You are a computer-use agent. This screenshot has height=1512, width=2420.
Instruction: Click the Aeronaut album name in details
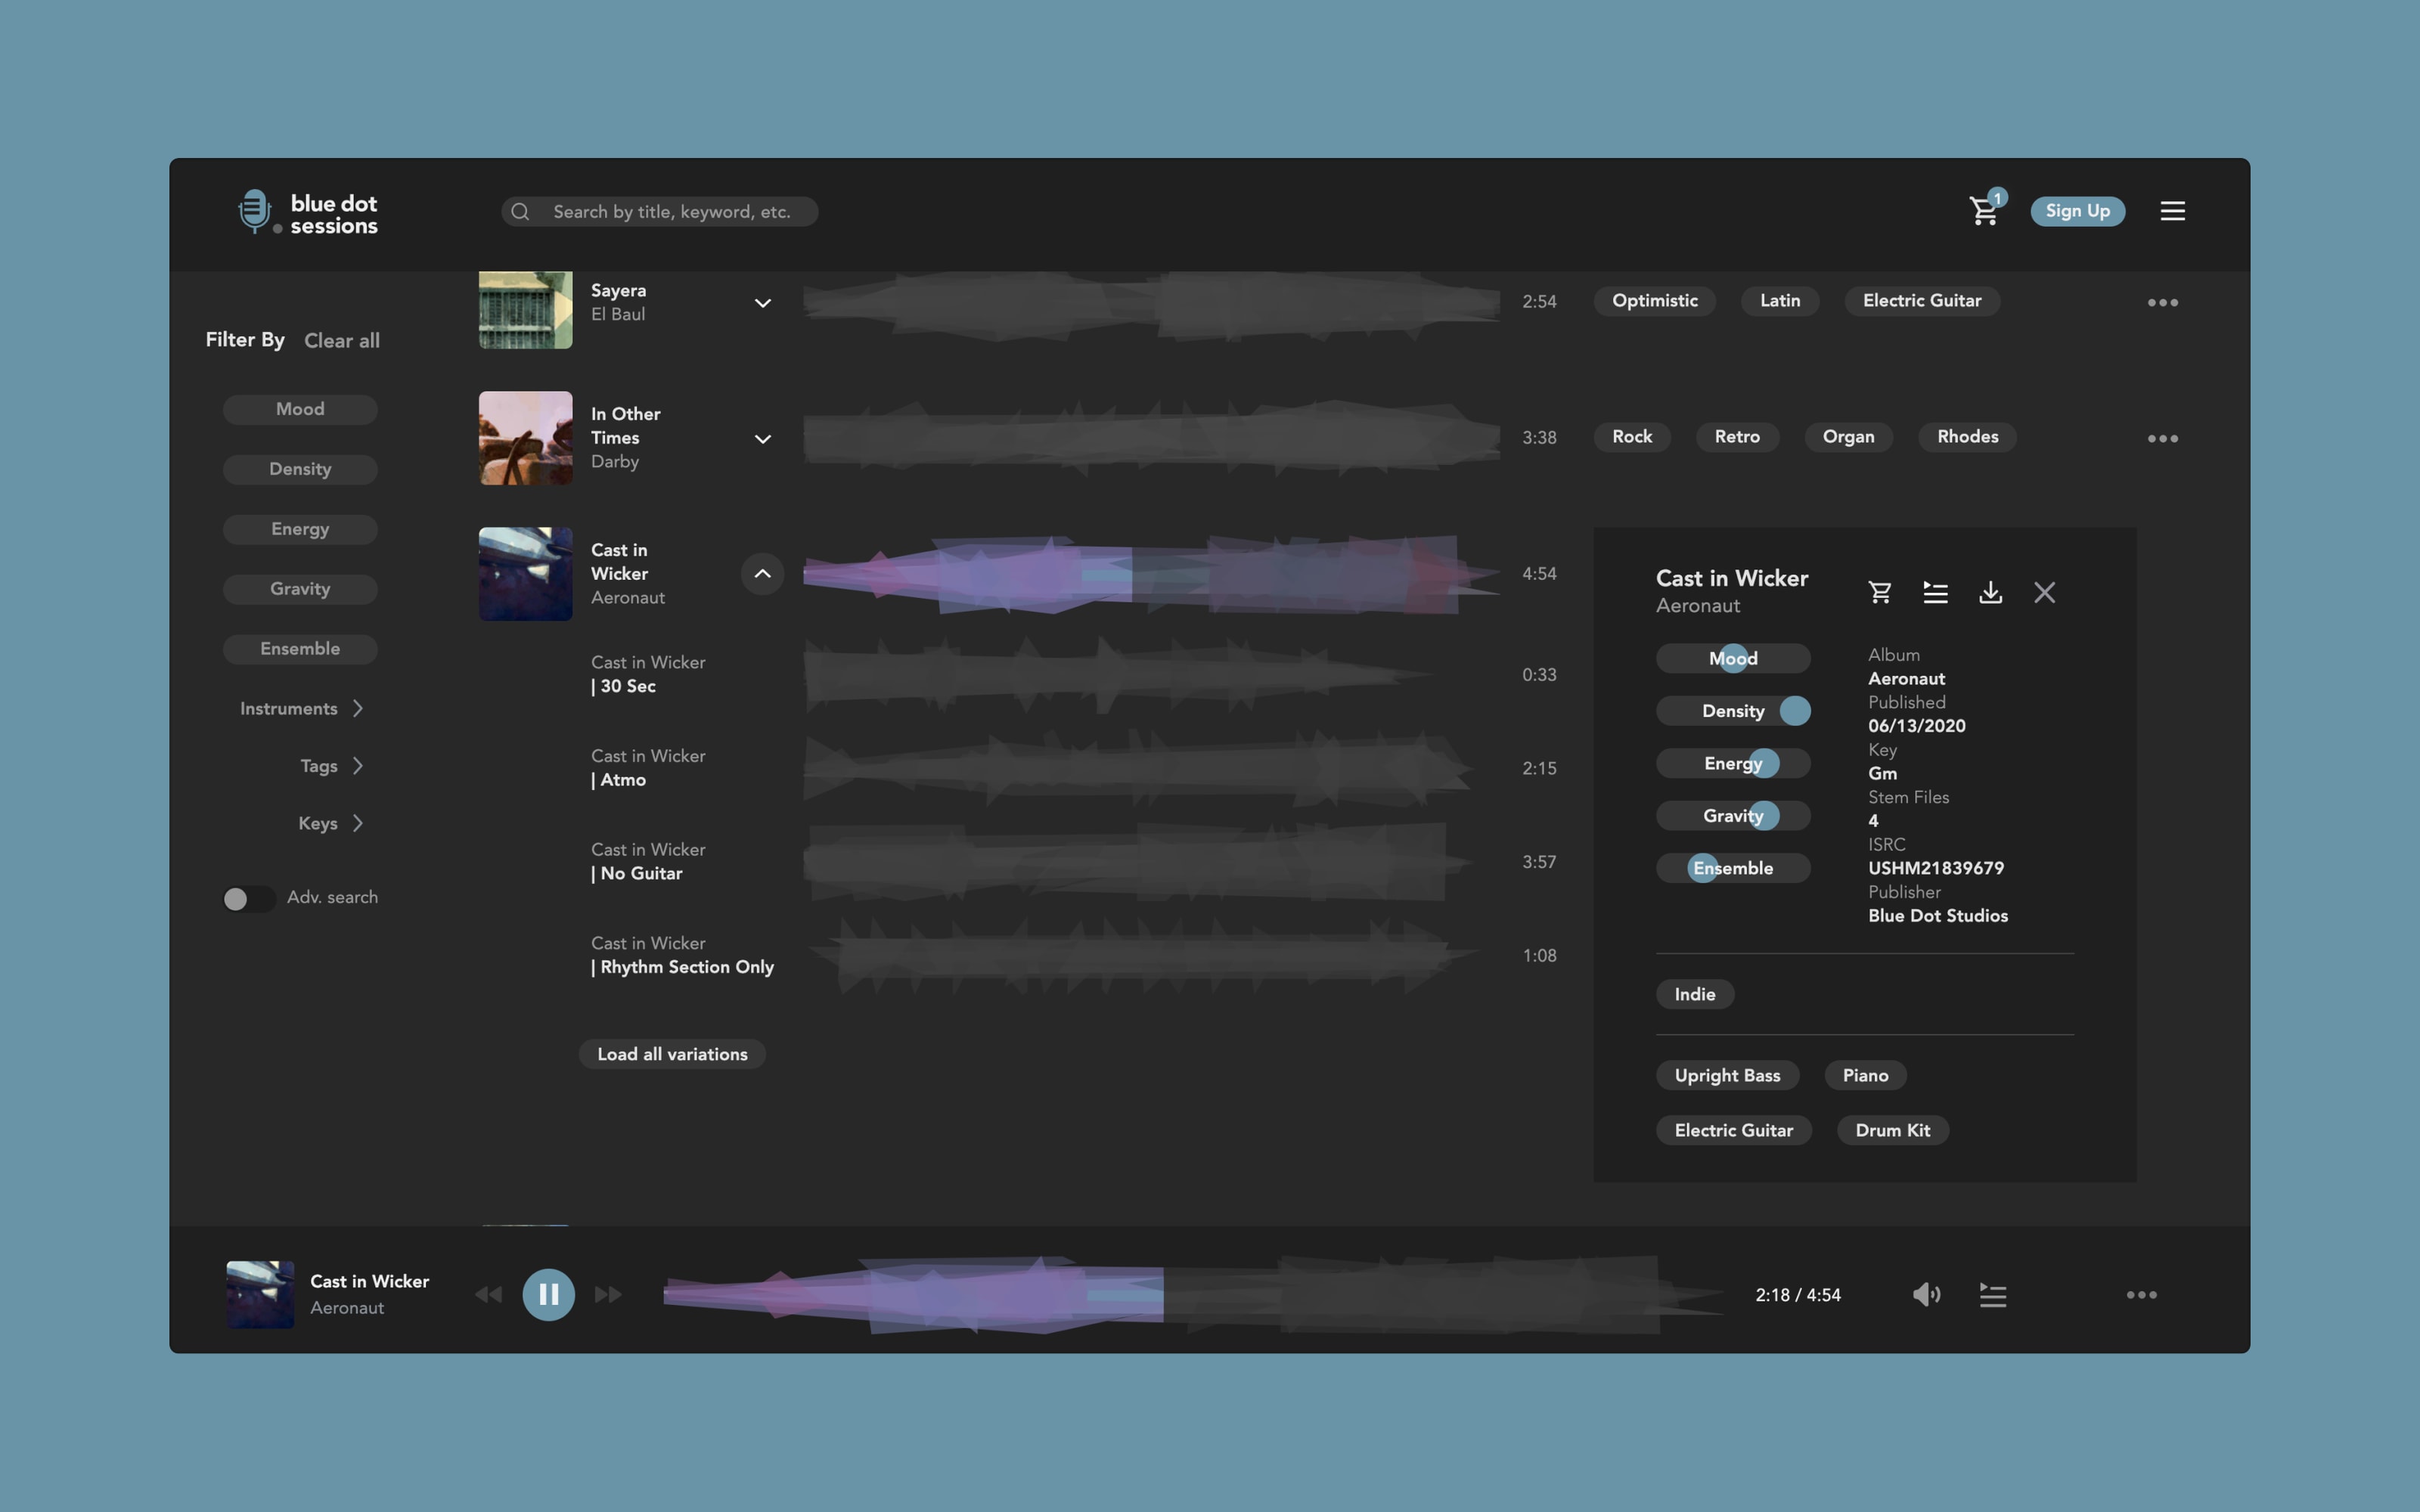[1906, 679]
